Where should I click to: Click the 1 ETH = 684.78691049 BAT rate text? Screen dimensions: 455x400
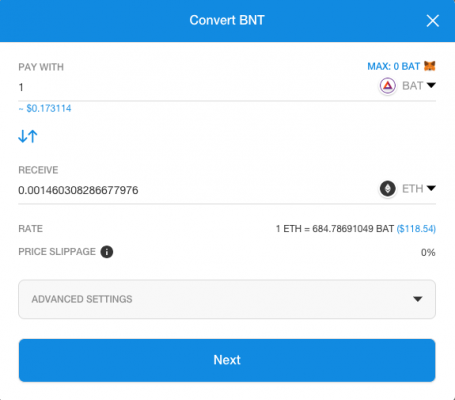(x=335, y=229)
